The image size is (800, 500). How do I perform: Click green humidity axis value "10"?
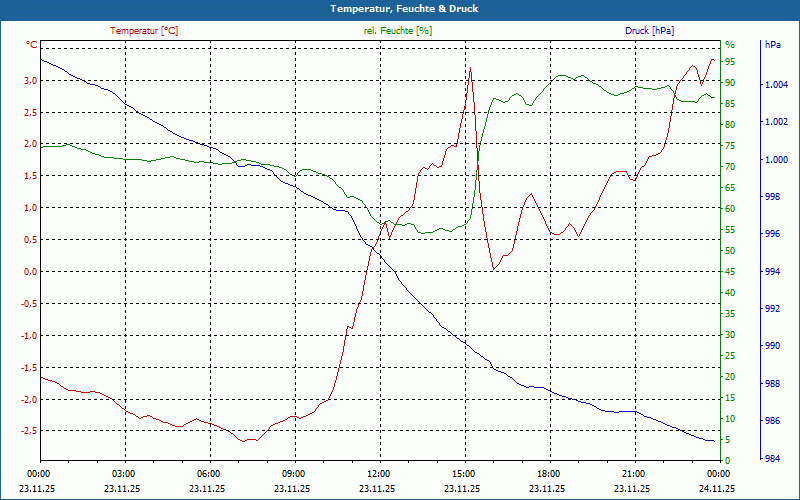coord(730,419)
